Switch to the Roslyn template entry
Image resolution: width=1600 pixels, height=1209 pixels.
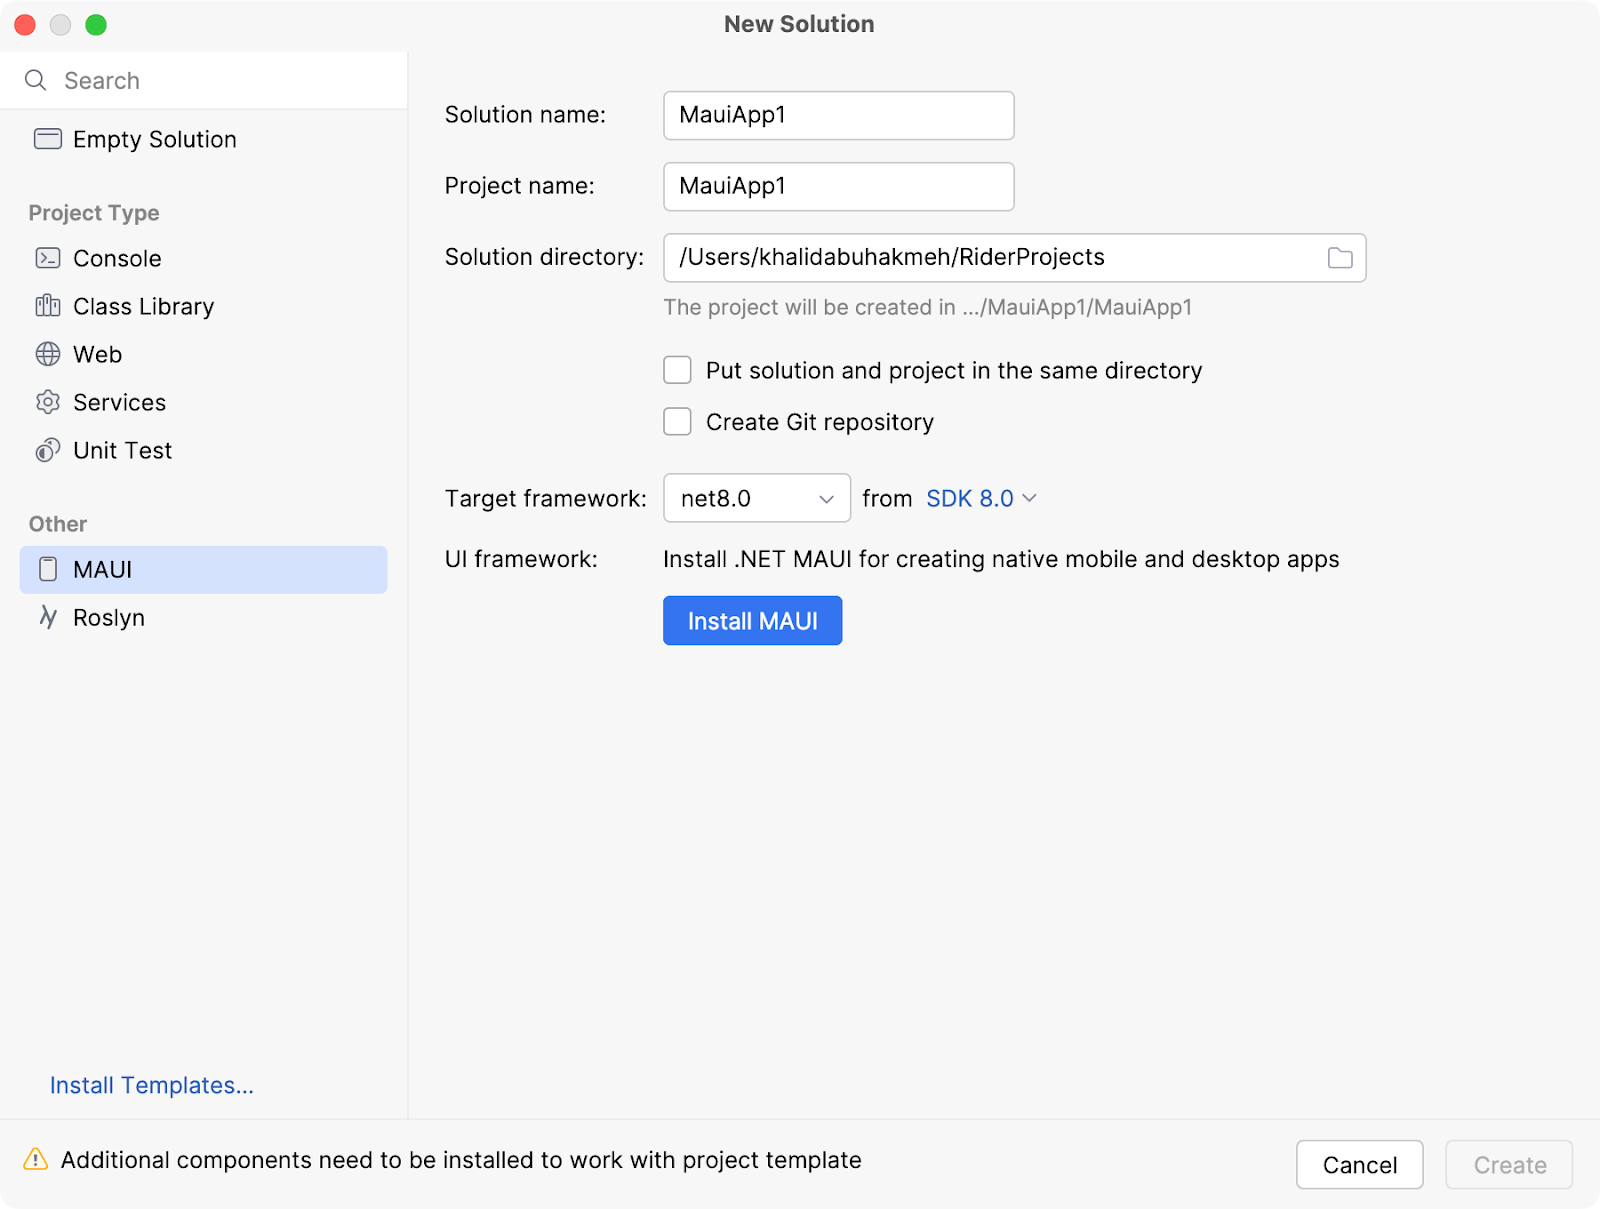[x=109, y=617]
